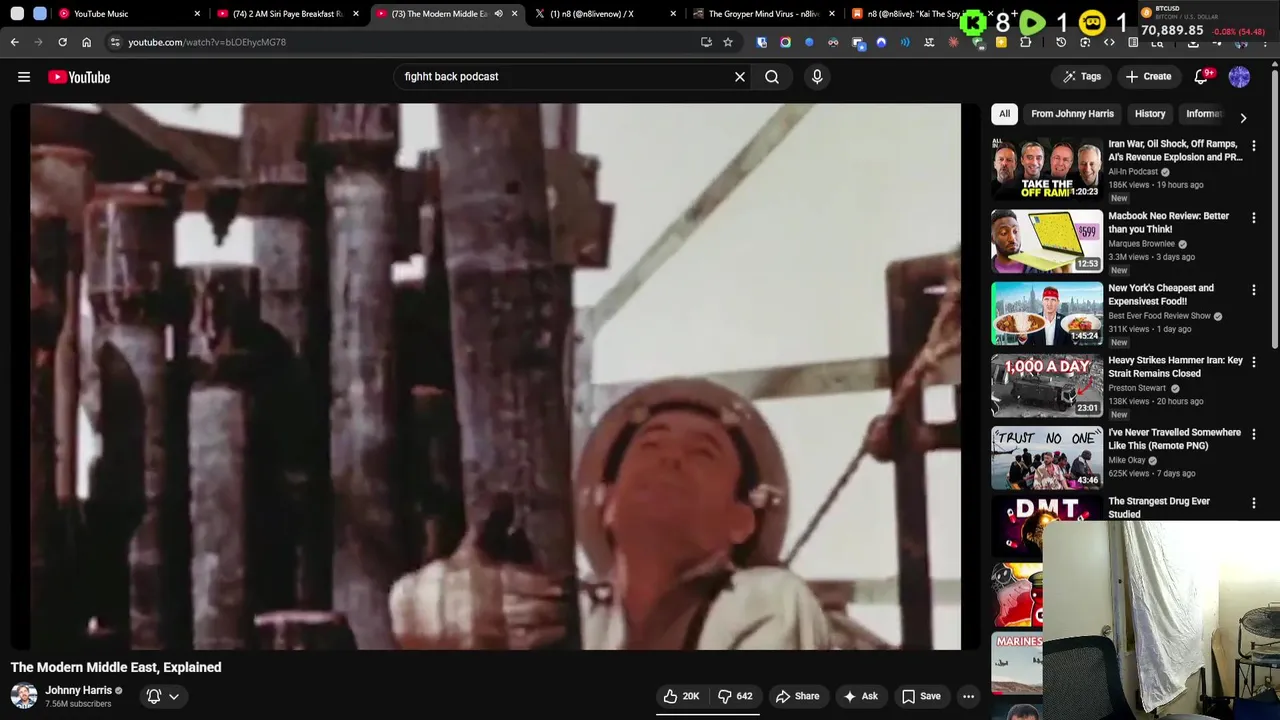Share the Modern Middle East video
Viewport: 1280px width, 720px height.
click(797, 696)
